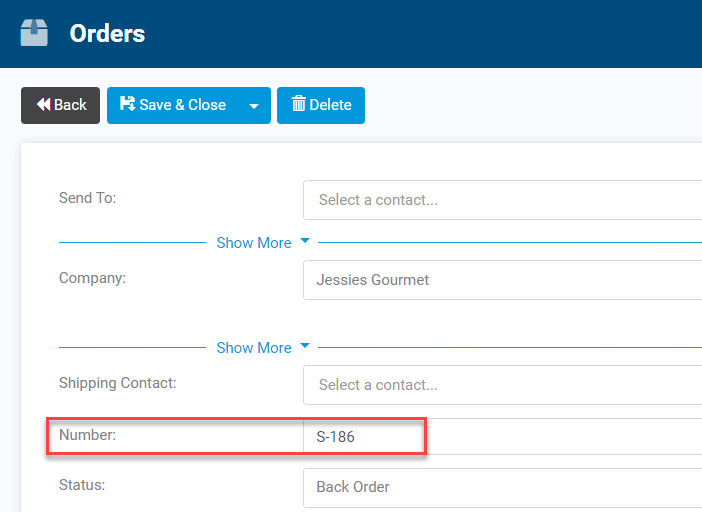The image size is (702, 512).
Task: Click the Company field with Jessies Gourmet
Action: coord(502,280)
